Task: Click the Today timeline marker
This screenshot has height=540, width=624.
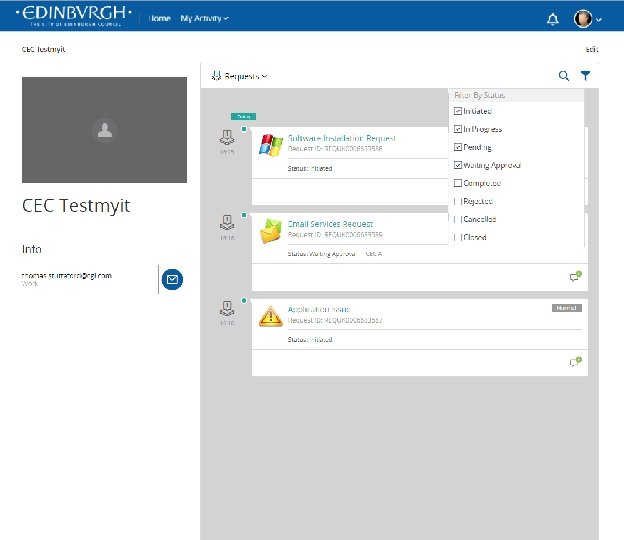Action: (244, 116)
